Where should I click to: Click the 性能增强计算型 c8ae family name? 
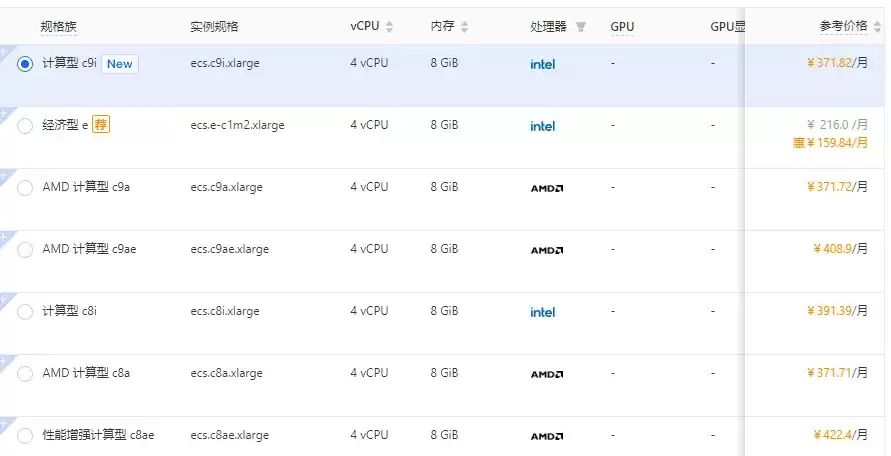[98, 435]
